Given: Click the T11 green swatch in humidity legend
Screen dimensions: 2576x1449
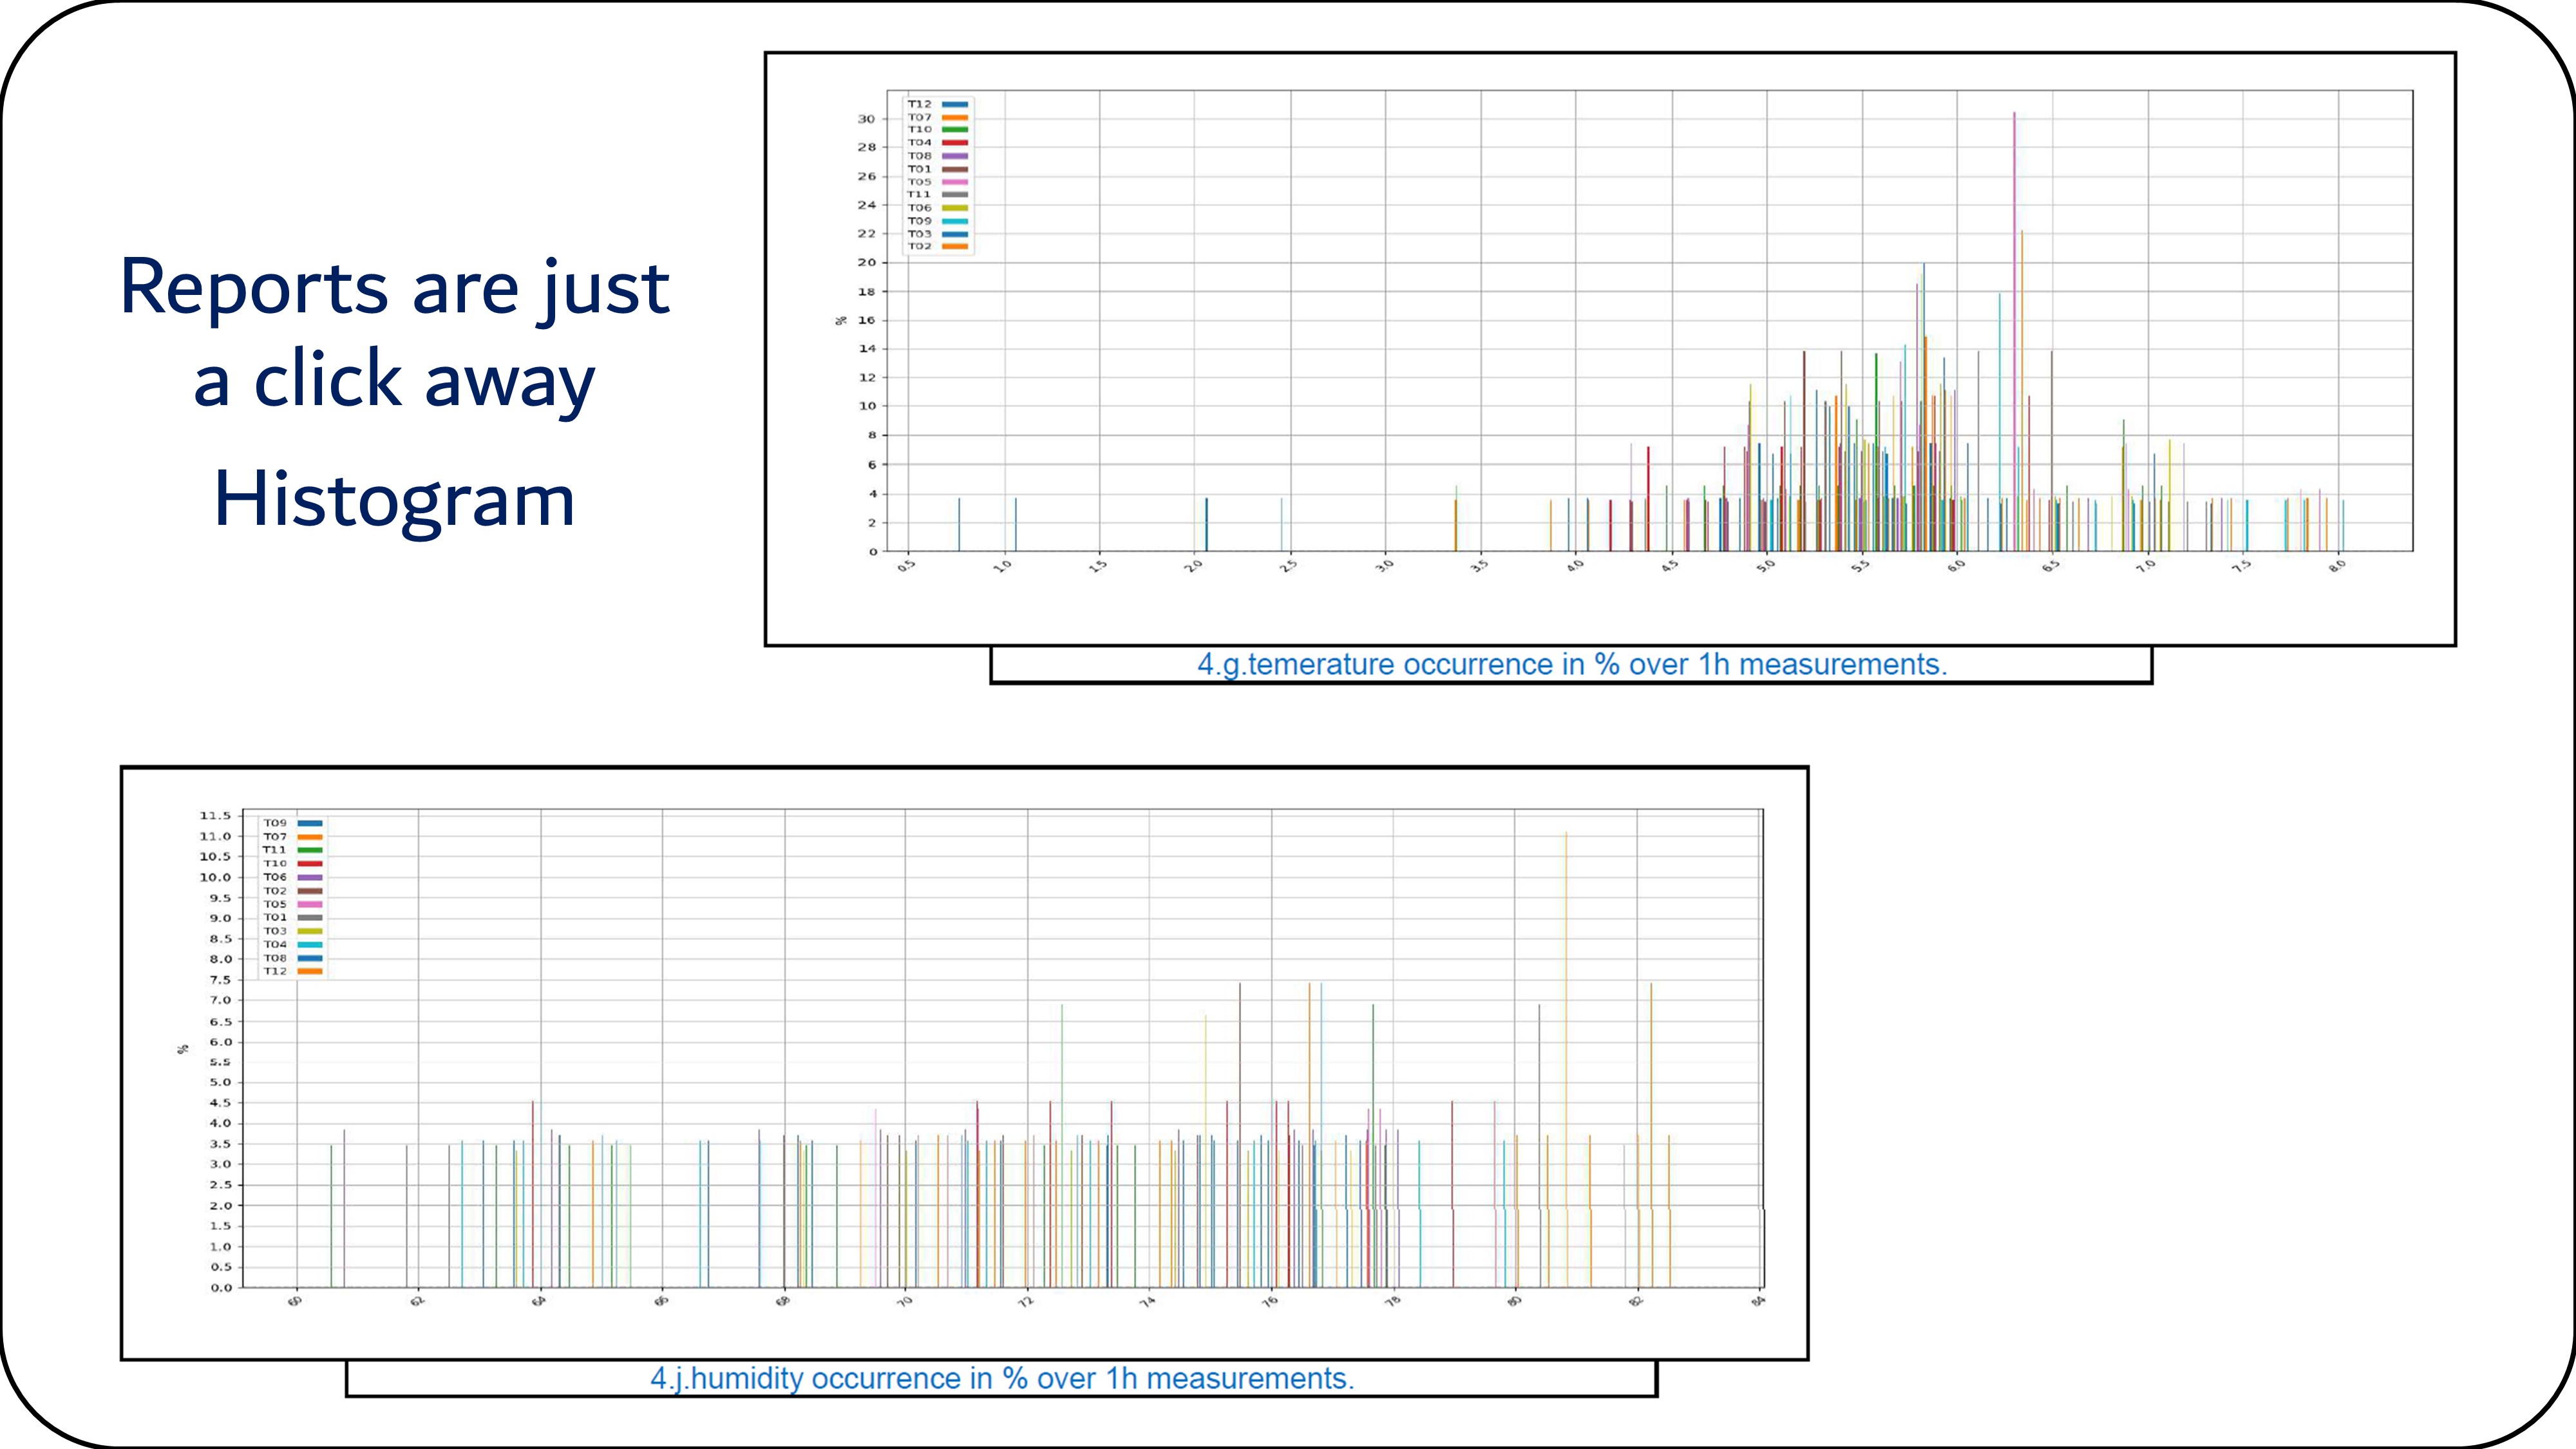Looking at the screenshot, I should (x=310, y=850).
